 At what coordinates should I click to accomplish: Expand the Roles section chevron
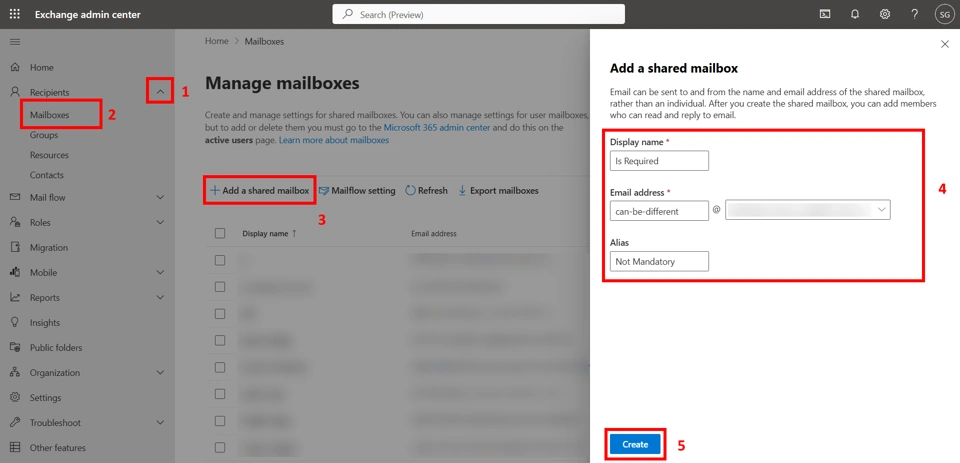point(160,222)
